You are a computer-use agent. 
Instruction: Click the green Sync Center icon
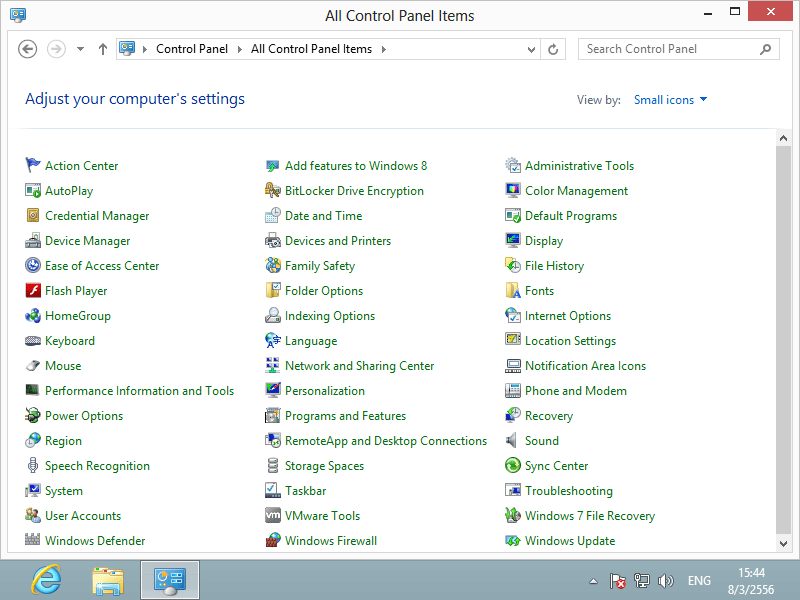[x=513, y=465]
